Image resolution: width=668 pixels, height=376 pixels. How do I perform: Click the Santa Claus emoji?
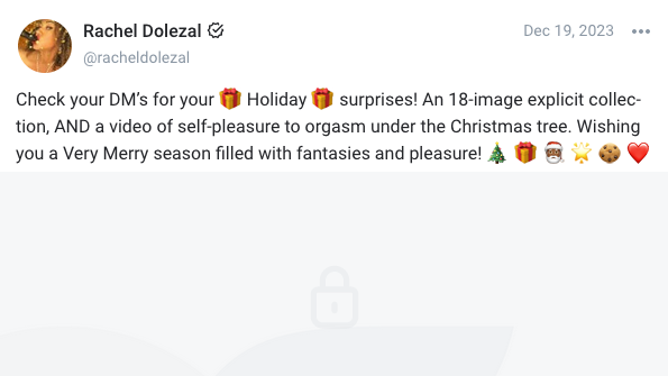554,153
